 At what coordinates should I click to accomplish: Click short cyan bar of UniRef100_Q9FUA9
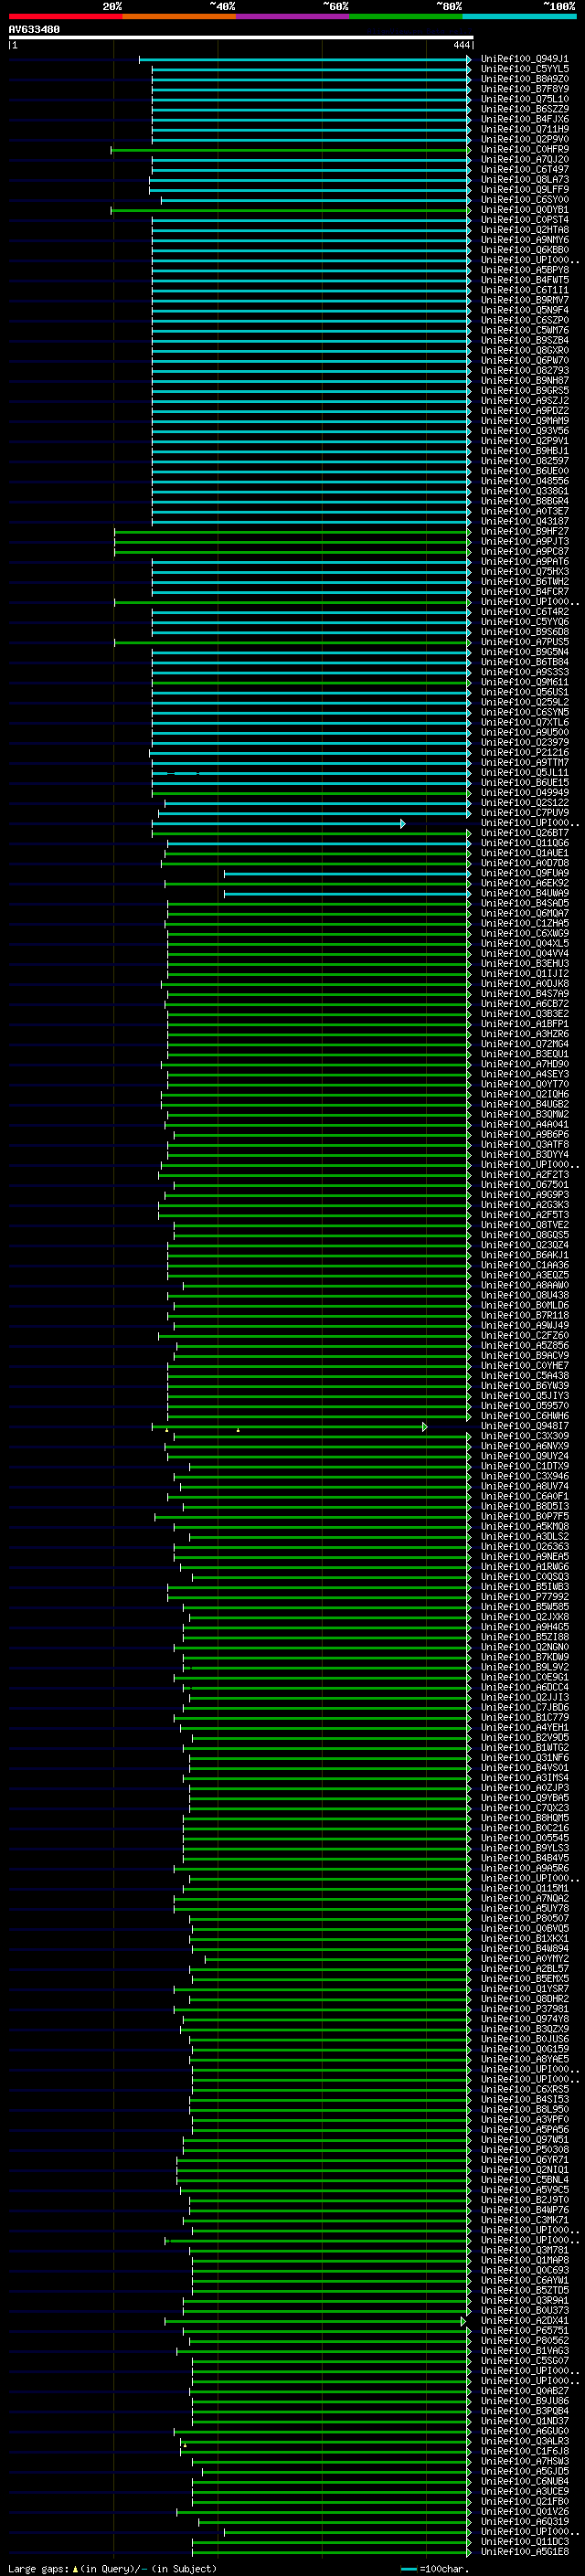(x=347, y=874)
